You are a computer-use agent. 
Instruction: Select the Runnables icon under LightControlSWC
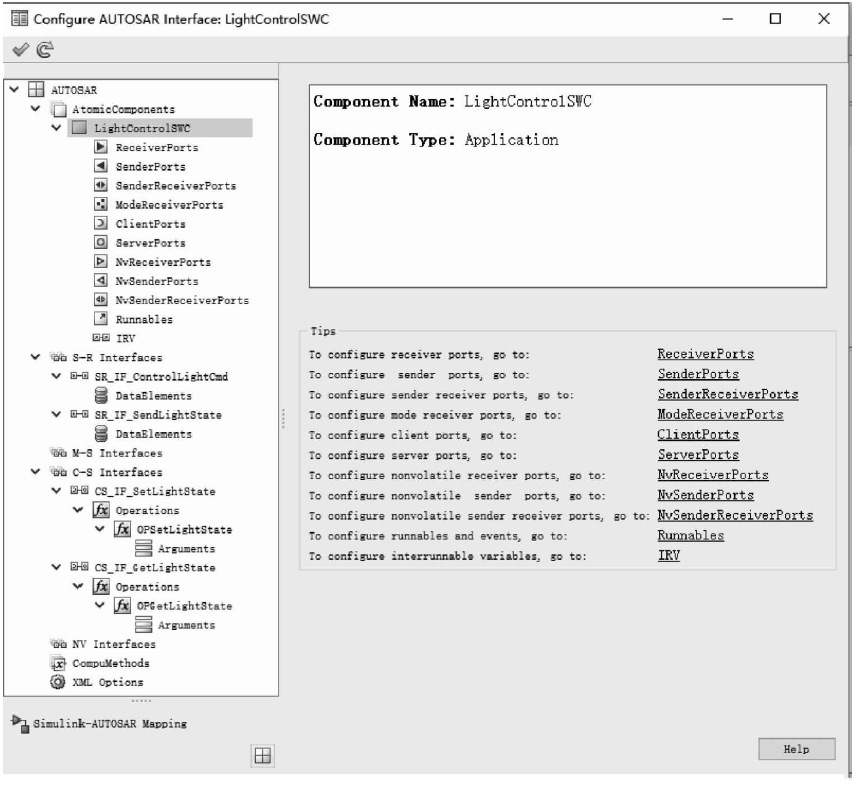click(x=102, y=320)
